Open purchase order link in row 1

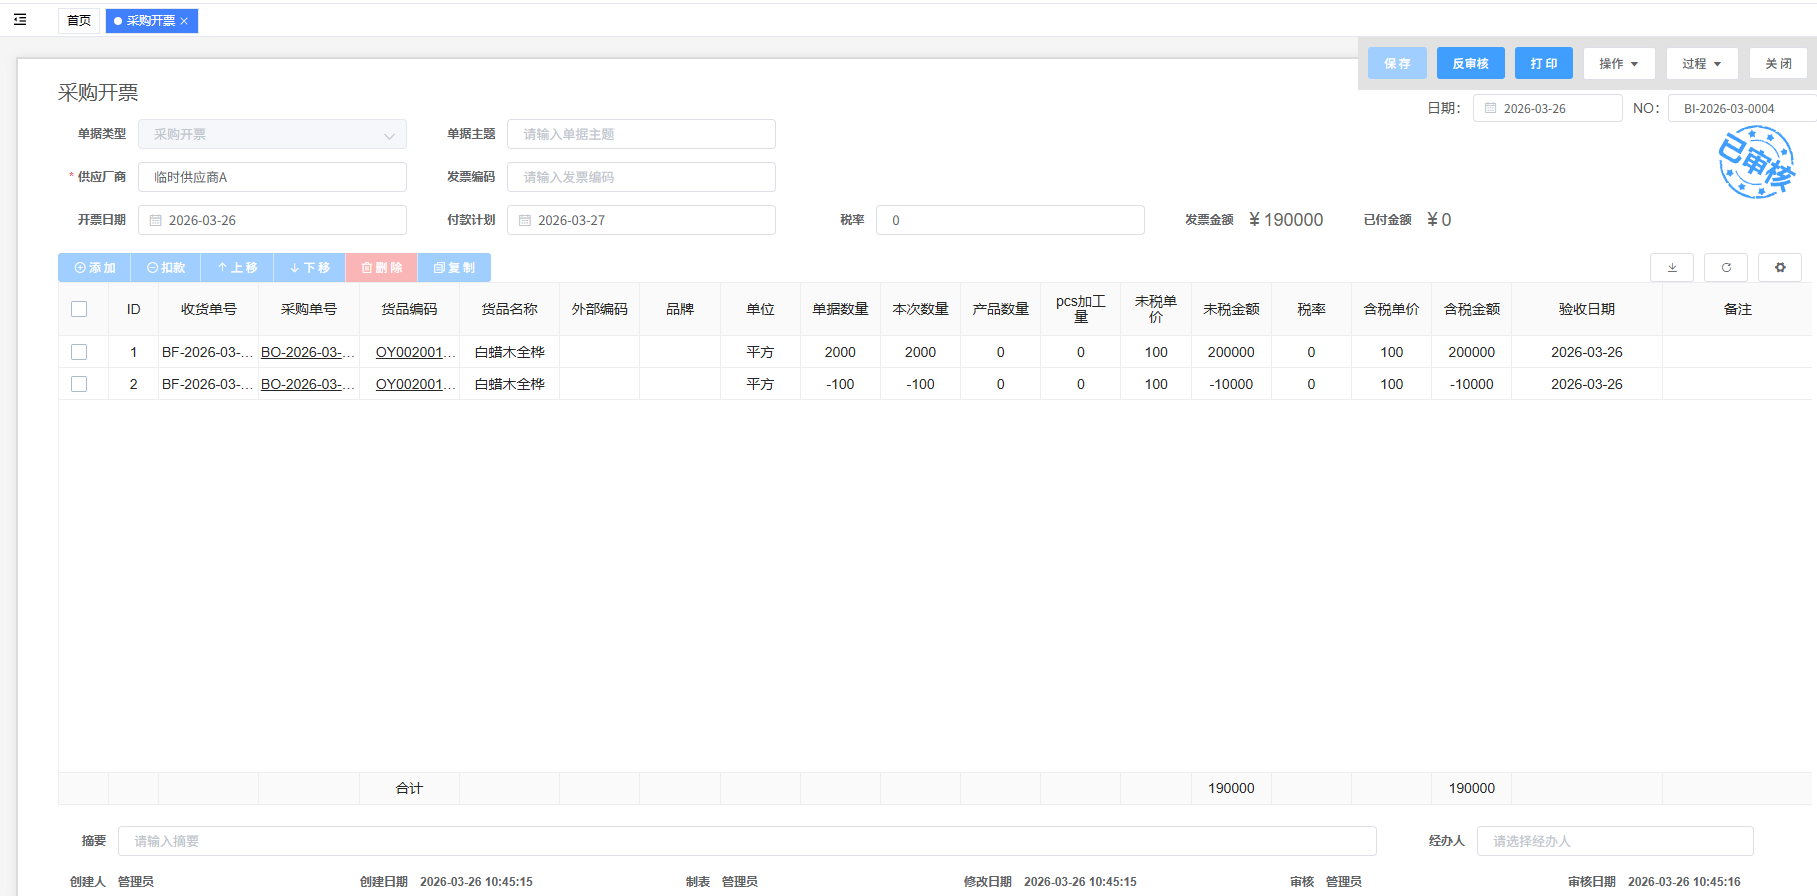tap(307, 352)
